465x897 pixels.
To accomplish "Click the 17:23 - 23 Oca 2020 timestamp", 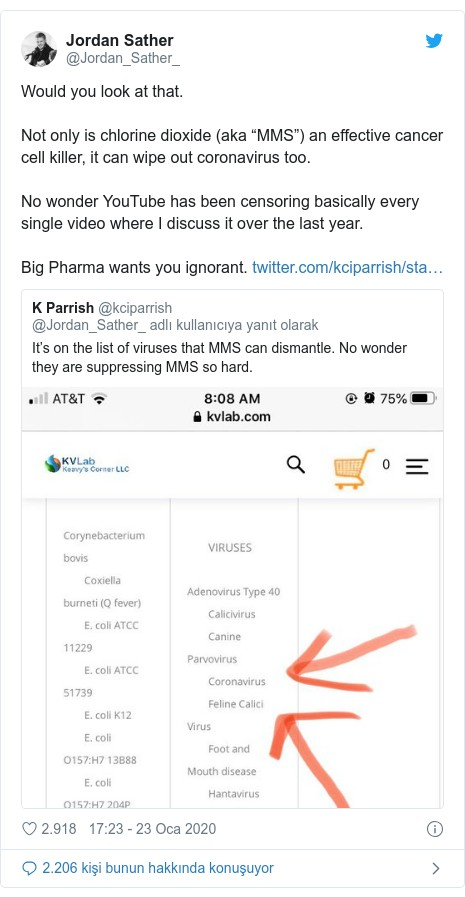I will [152, 828].
